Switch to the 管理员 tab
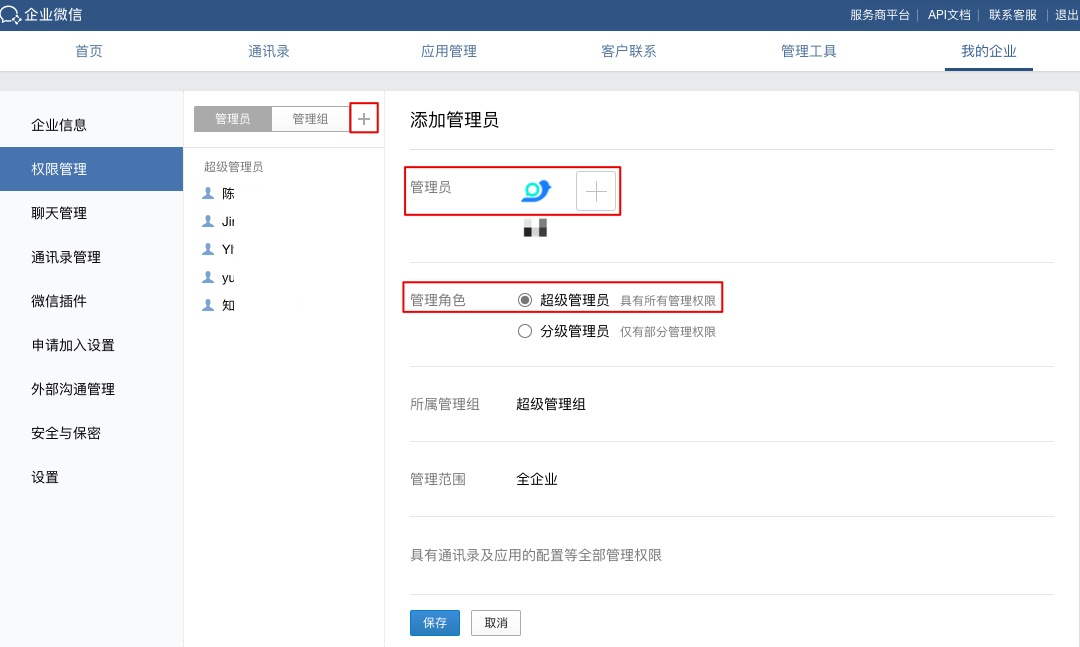This screenshot has width=1080, height=647. (232, 119)
